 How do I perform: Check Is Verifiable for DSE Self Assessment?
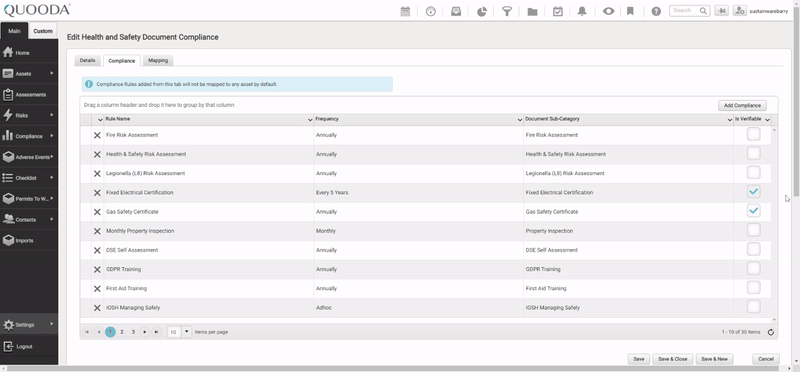click(753, 249)
